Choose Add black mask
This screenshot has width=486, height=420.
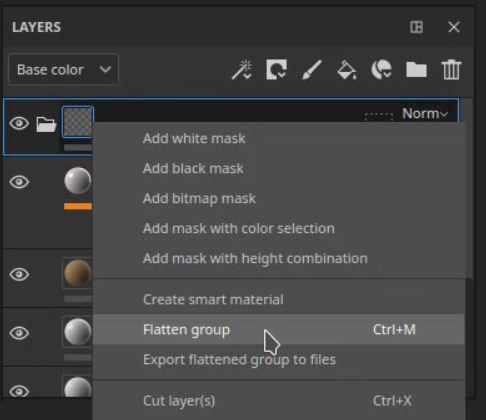(x=278, y=168)
